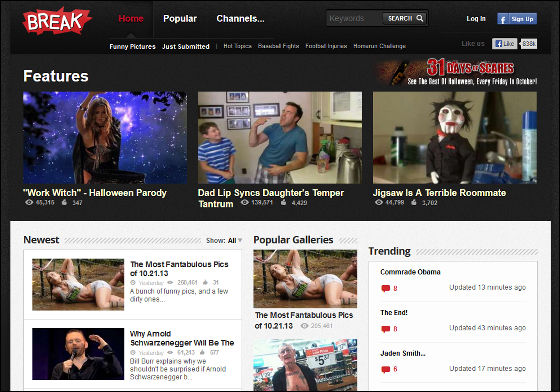Open the Baseball Fights link

[x=279, y=46]
